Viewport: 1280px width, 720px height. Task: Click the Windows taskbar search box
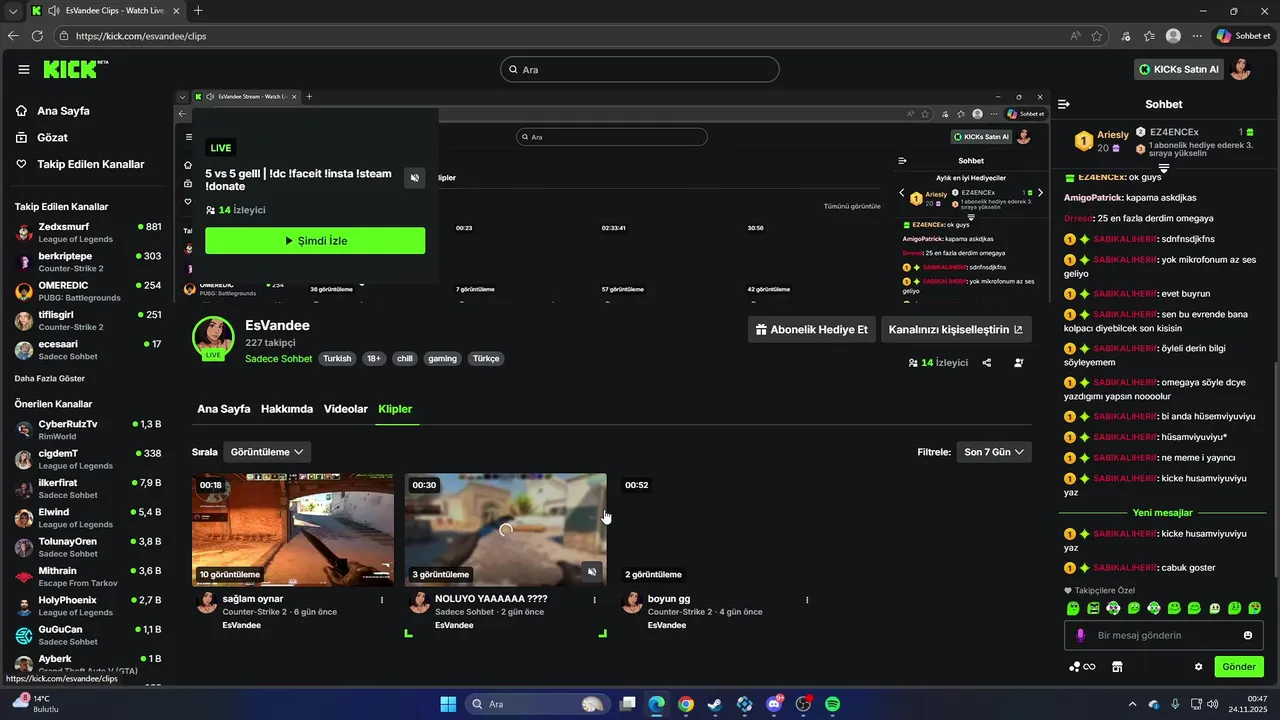538,704
